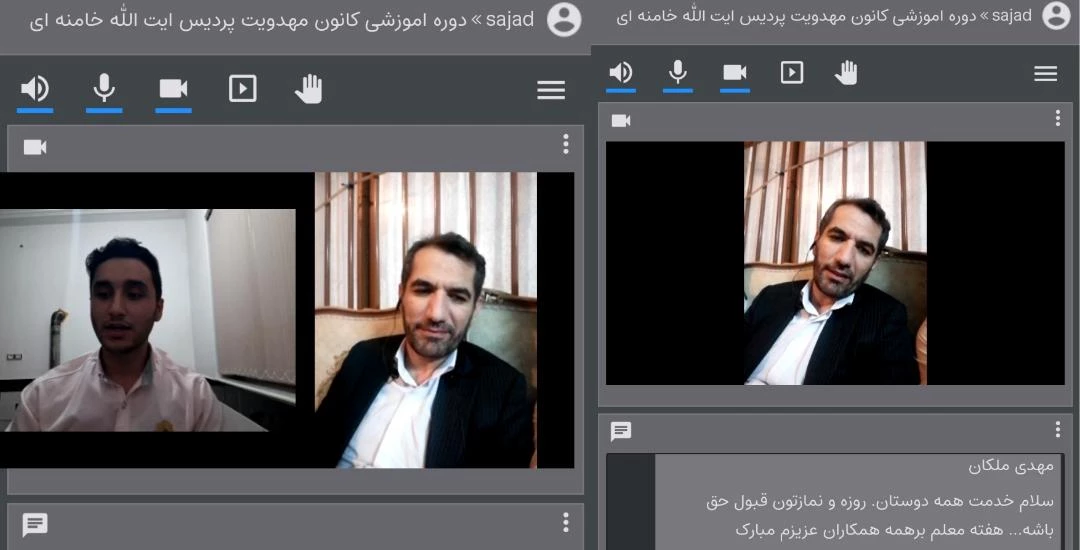Click the profile avatar icon in the right header

click(1055, 15)
